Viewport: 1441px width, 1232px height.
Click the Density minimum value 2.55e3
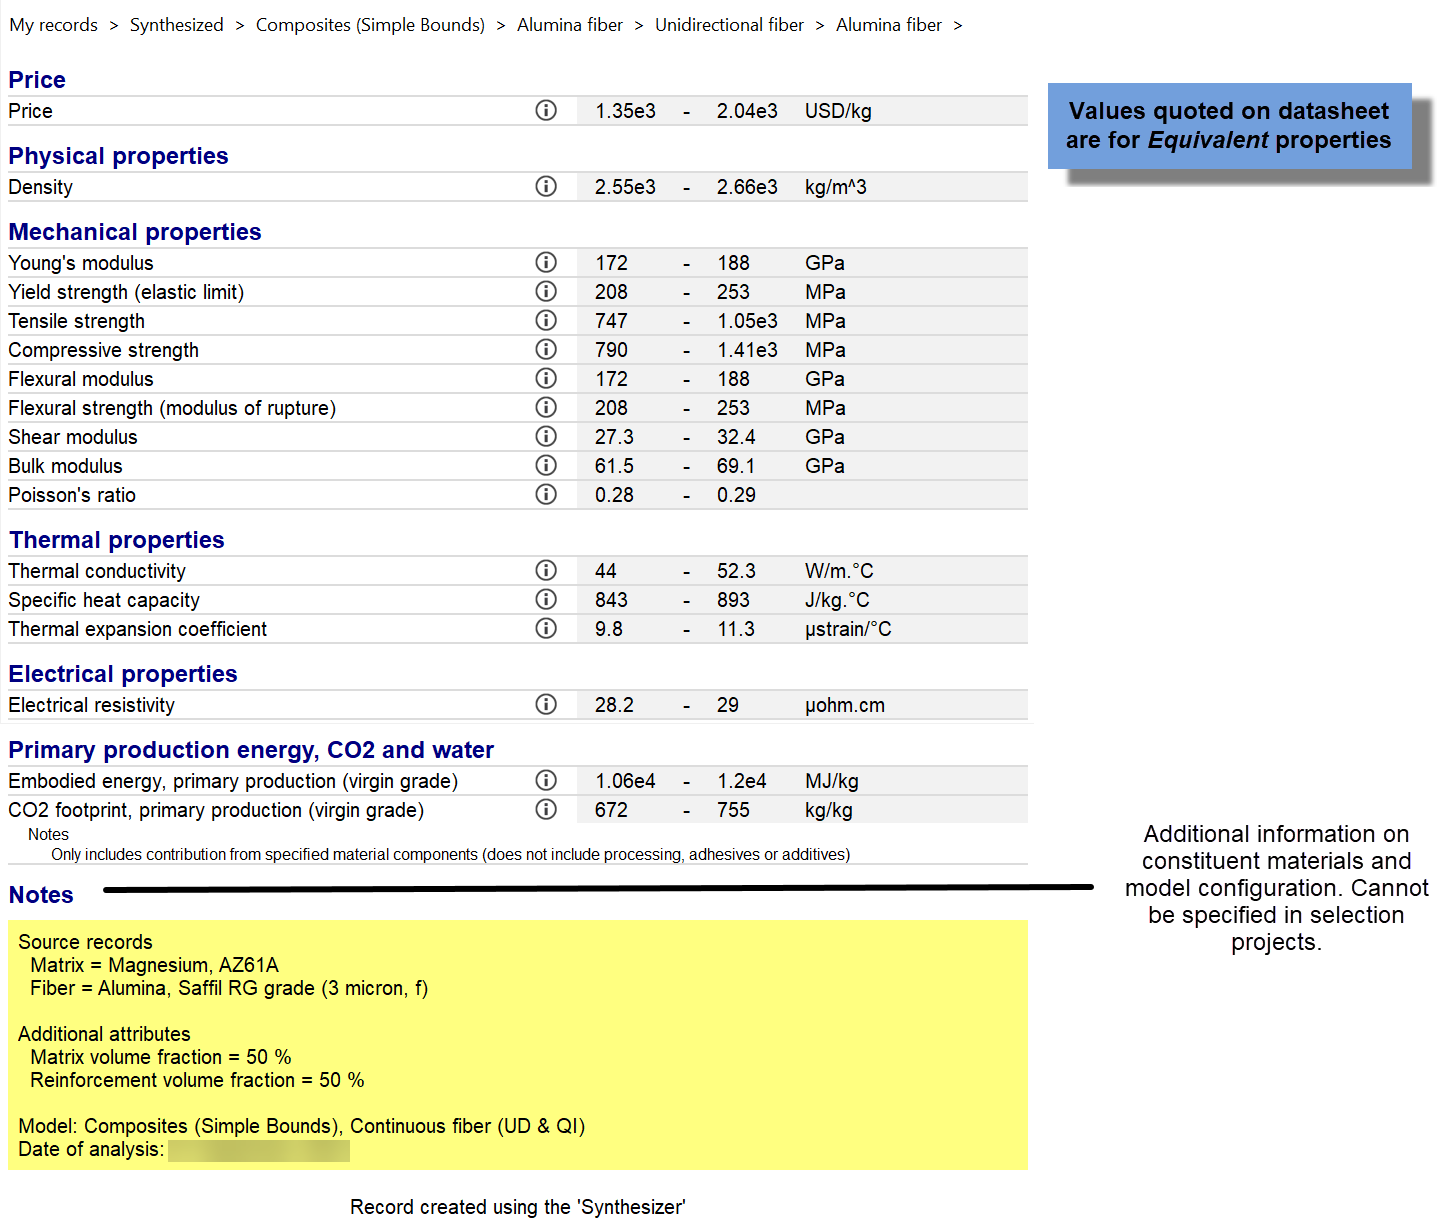point(625,187)
